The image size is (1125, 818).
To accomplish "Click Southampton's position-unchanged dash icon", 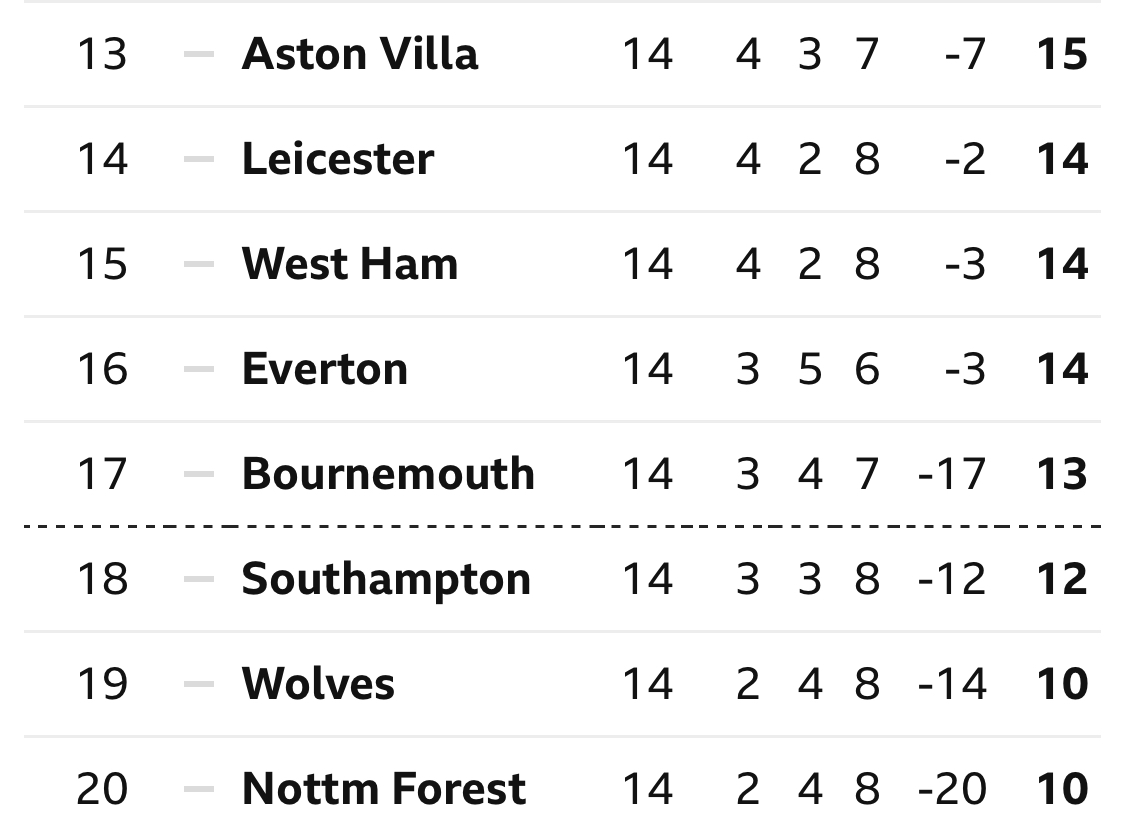I will pos(199,579).
